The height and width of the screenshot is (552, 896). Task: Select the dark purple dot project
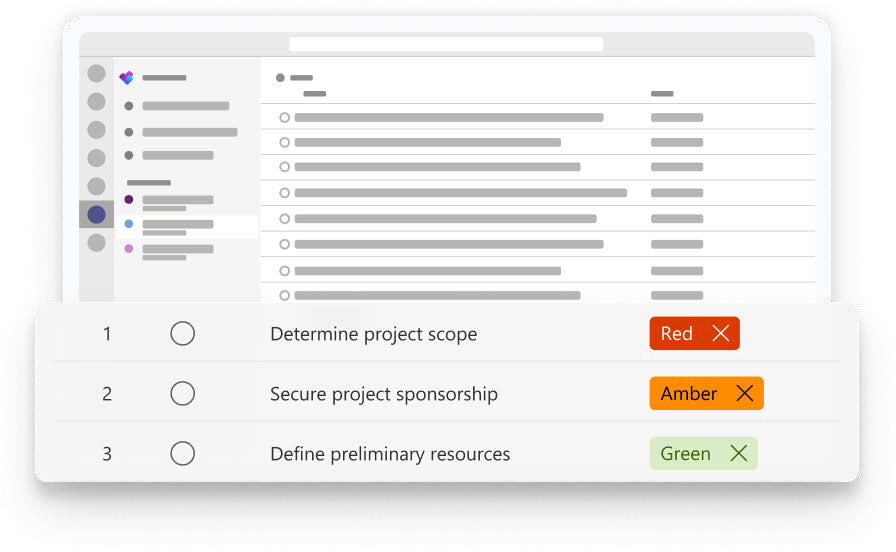tap(177, 200)
